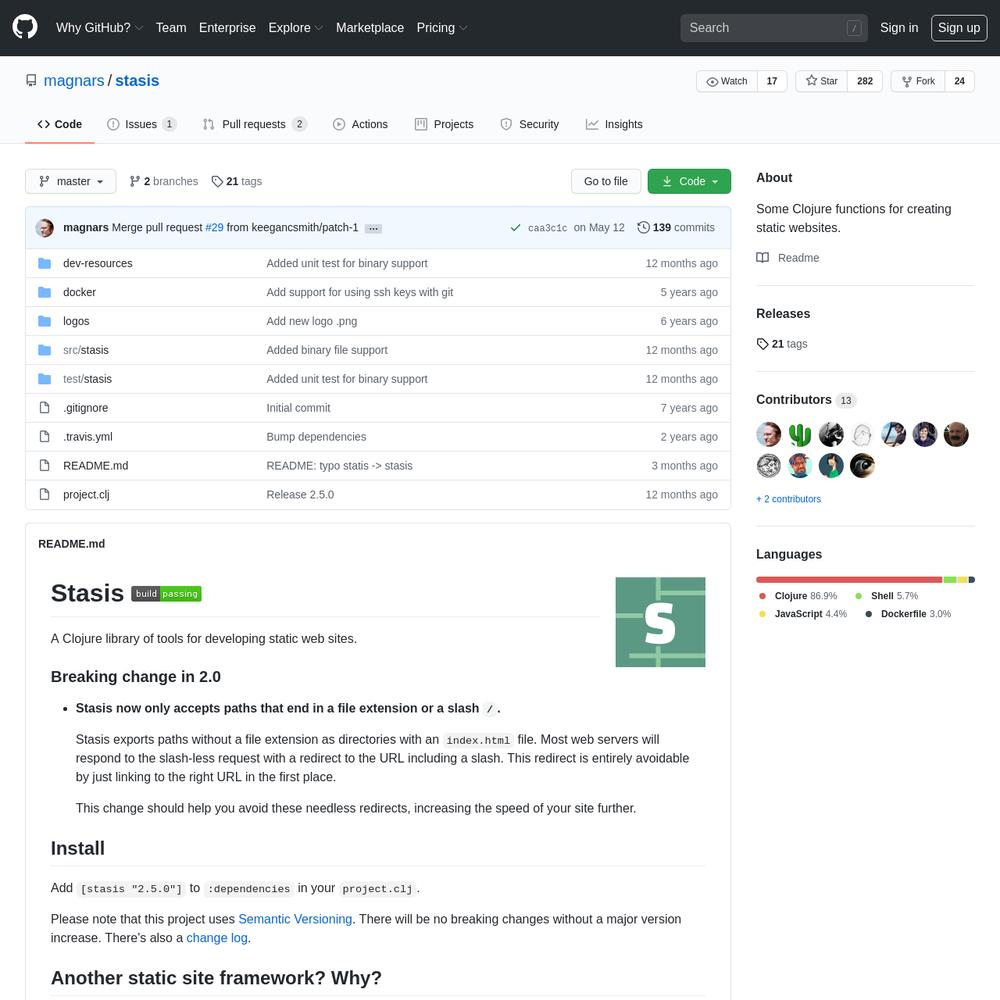1000x1000 pixels.
Task: Open the dev-resources folder icon
Action: tap(44, 263)
